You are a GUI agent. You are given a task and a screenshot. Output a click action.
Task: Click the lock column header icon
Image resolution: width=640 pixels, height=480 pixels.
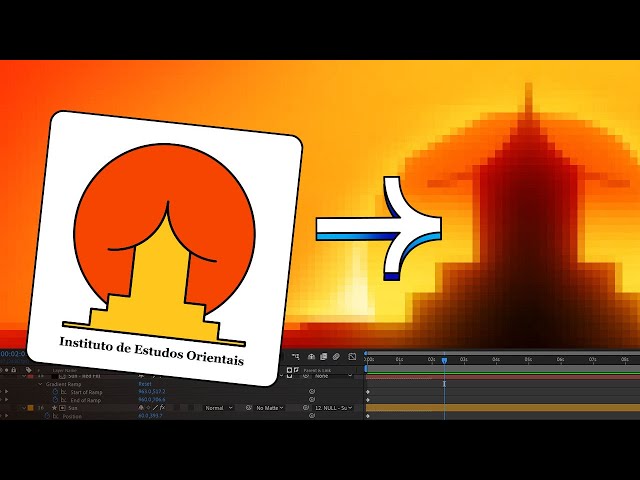13,370
